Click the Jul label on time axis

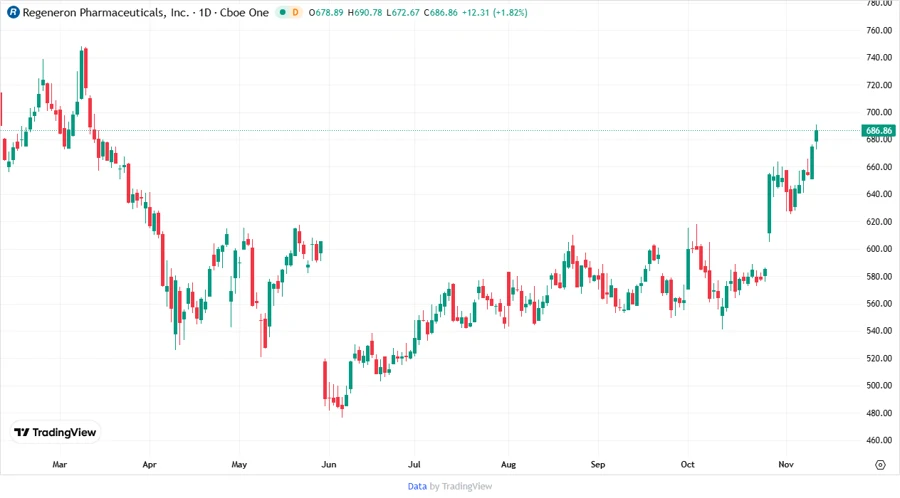click(414, 464)
